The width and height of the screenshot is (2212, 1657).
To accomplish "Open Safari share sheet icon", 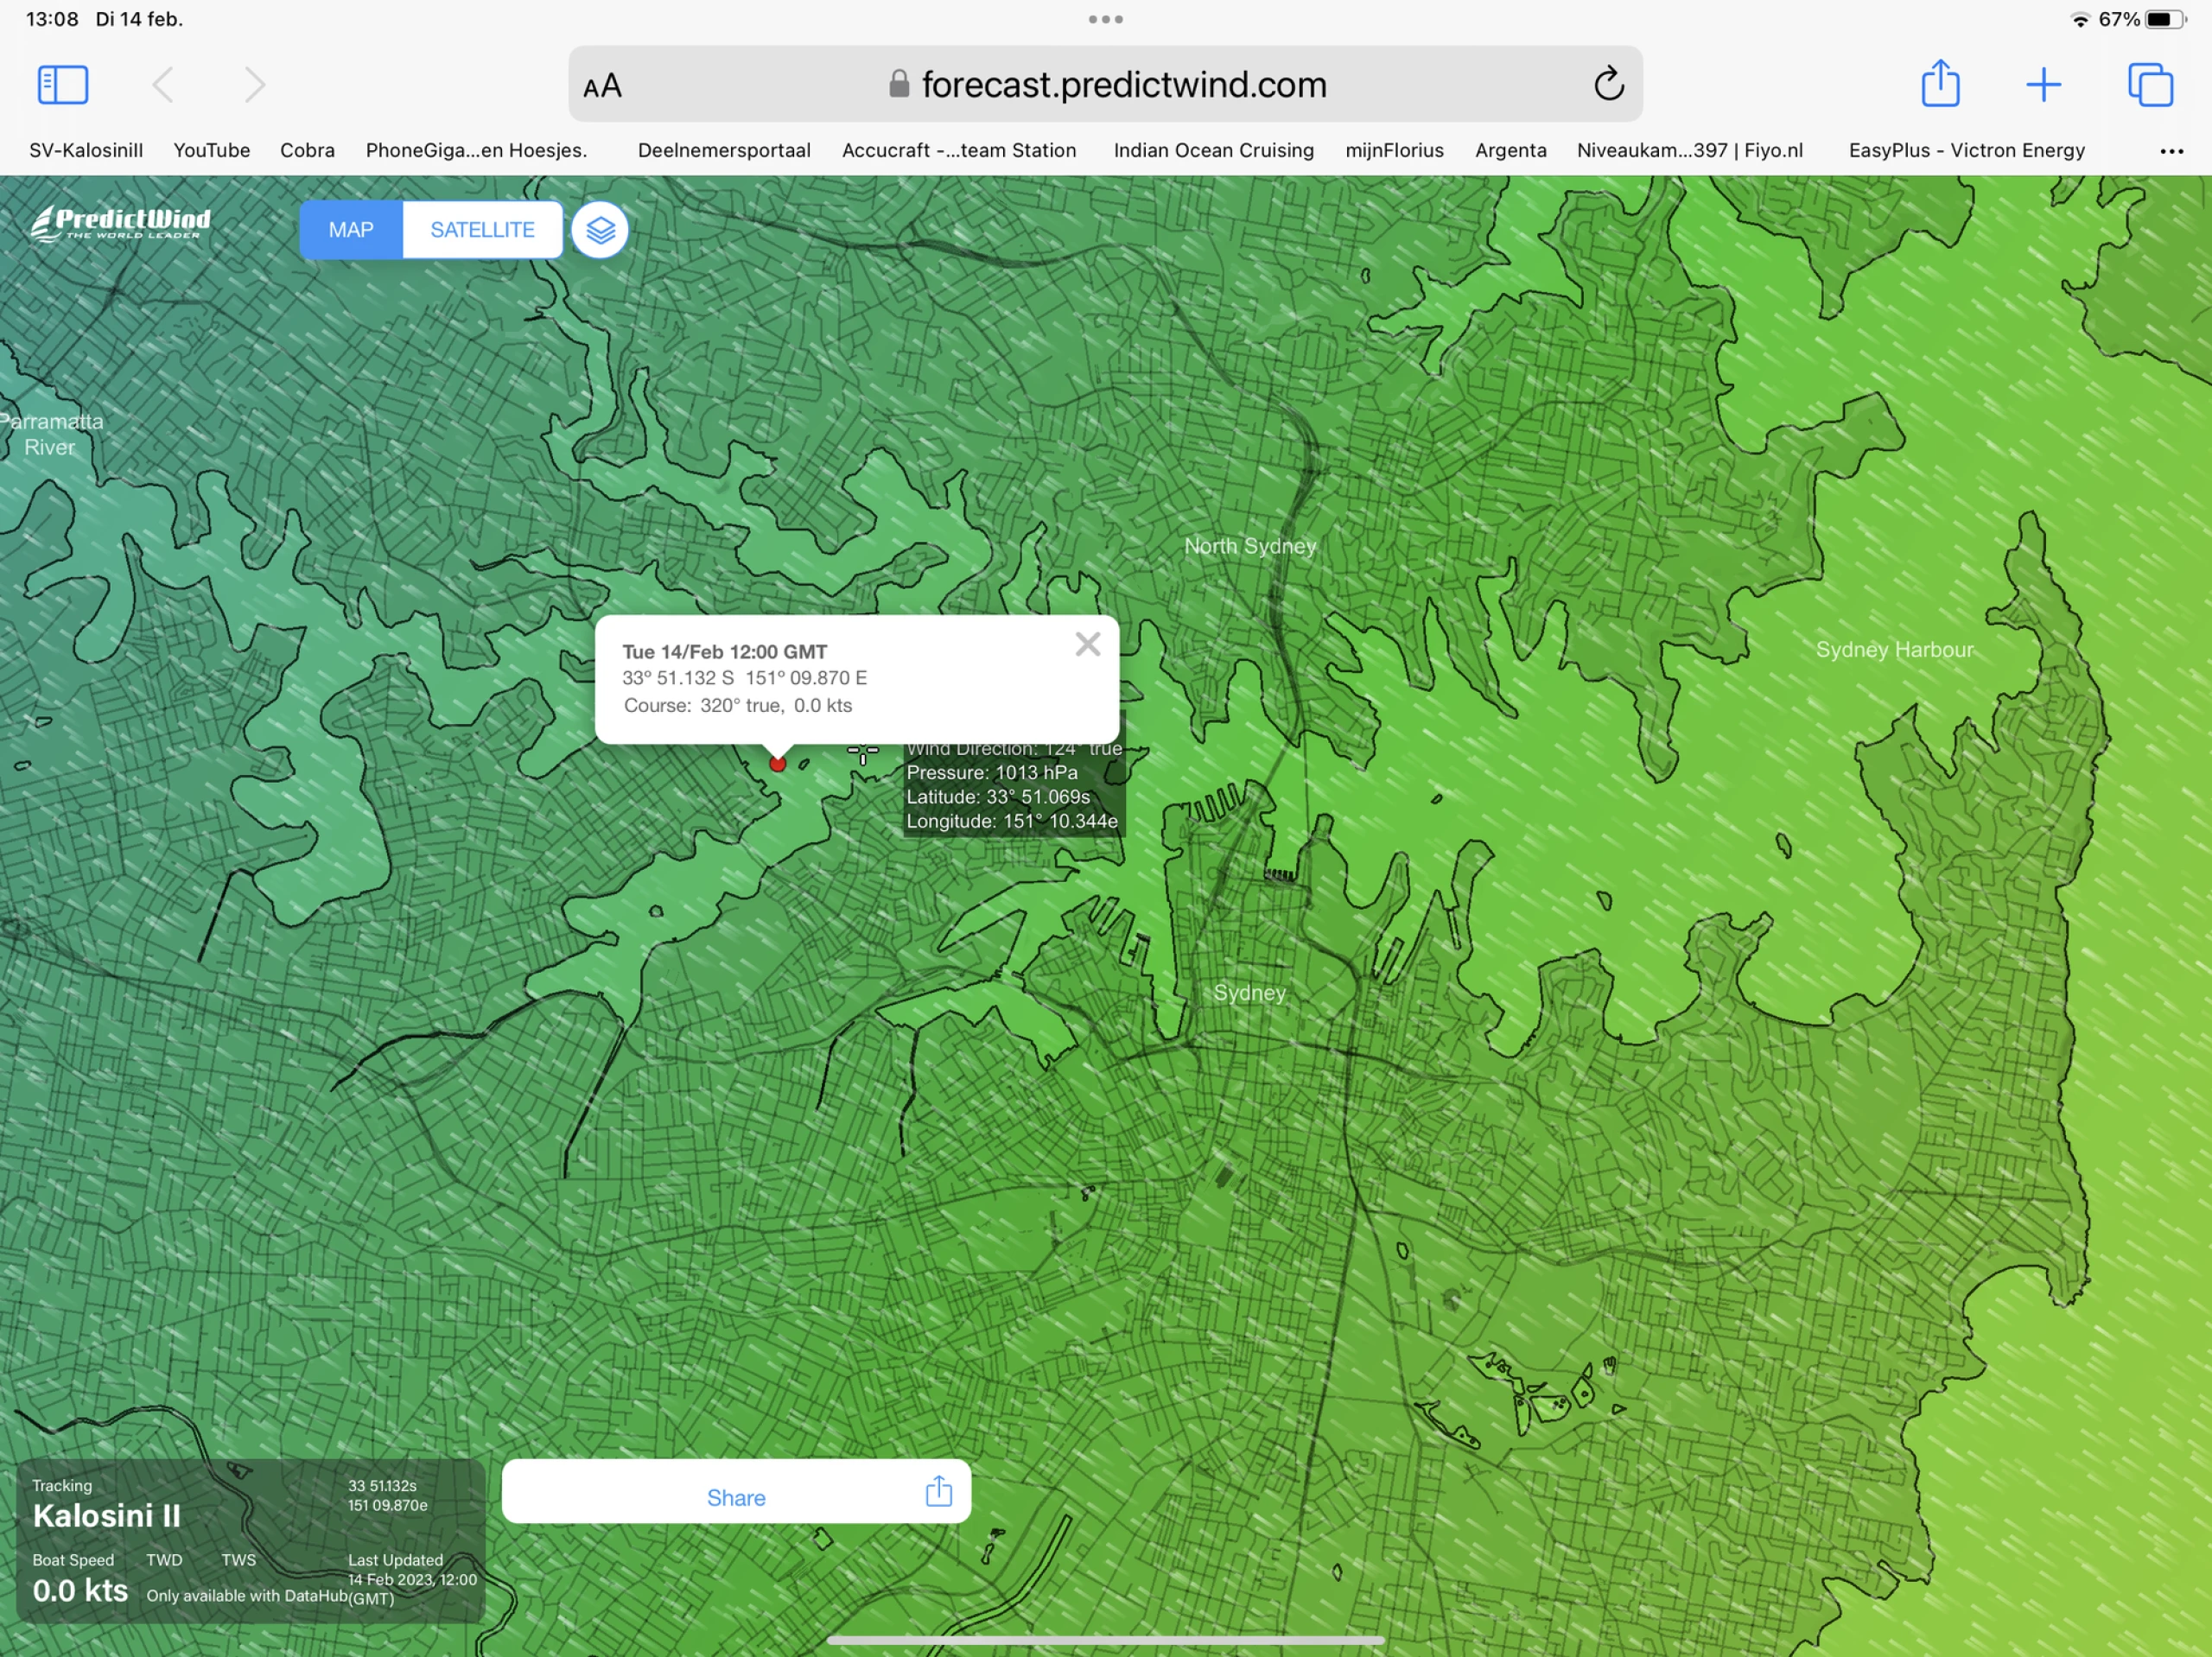I will (x=1940, y=84).
